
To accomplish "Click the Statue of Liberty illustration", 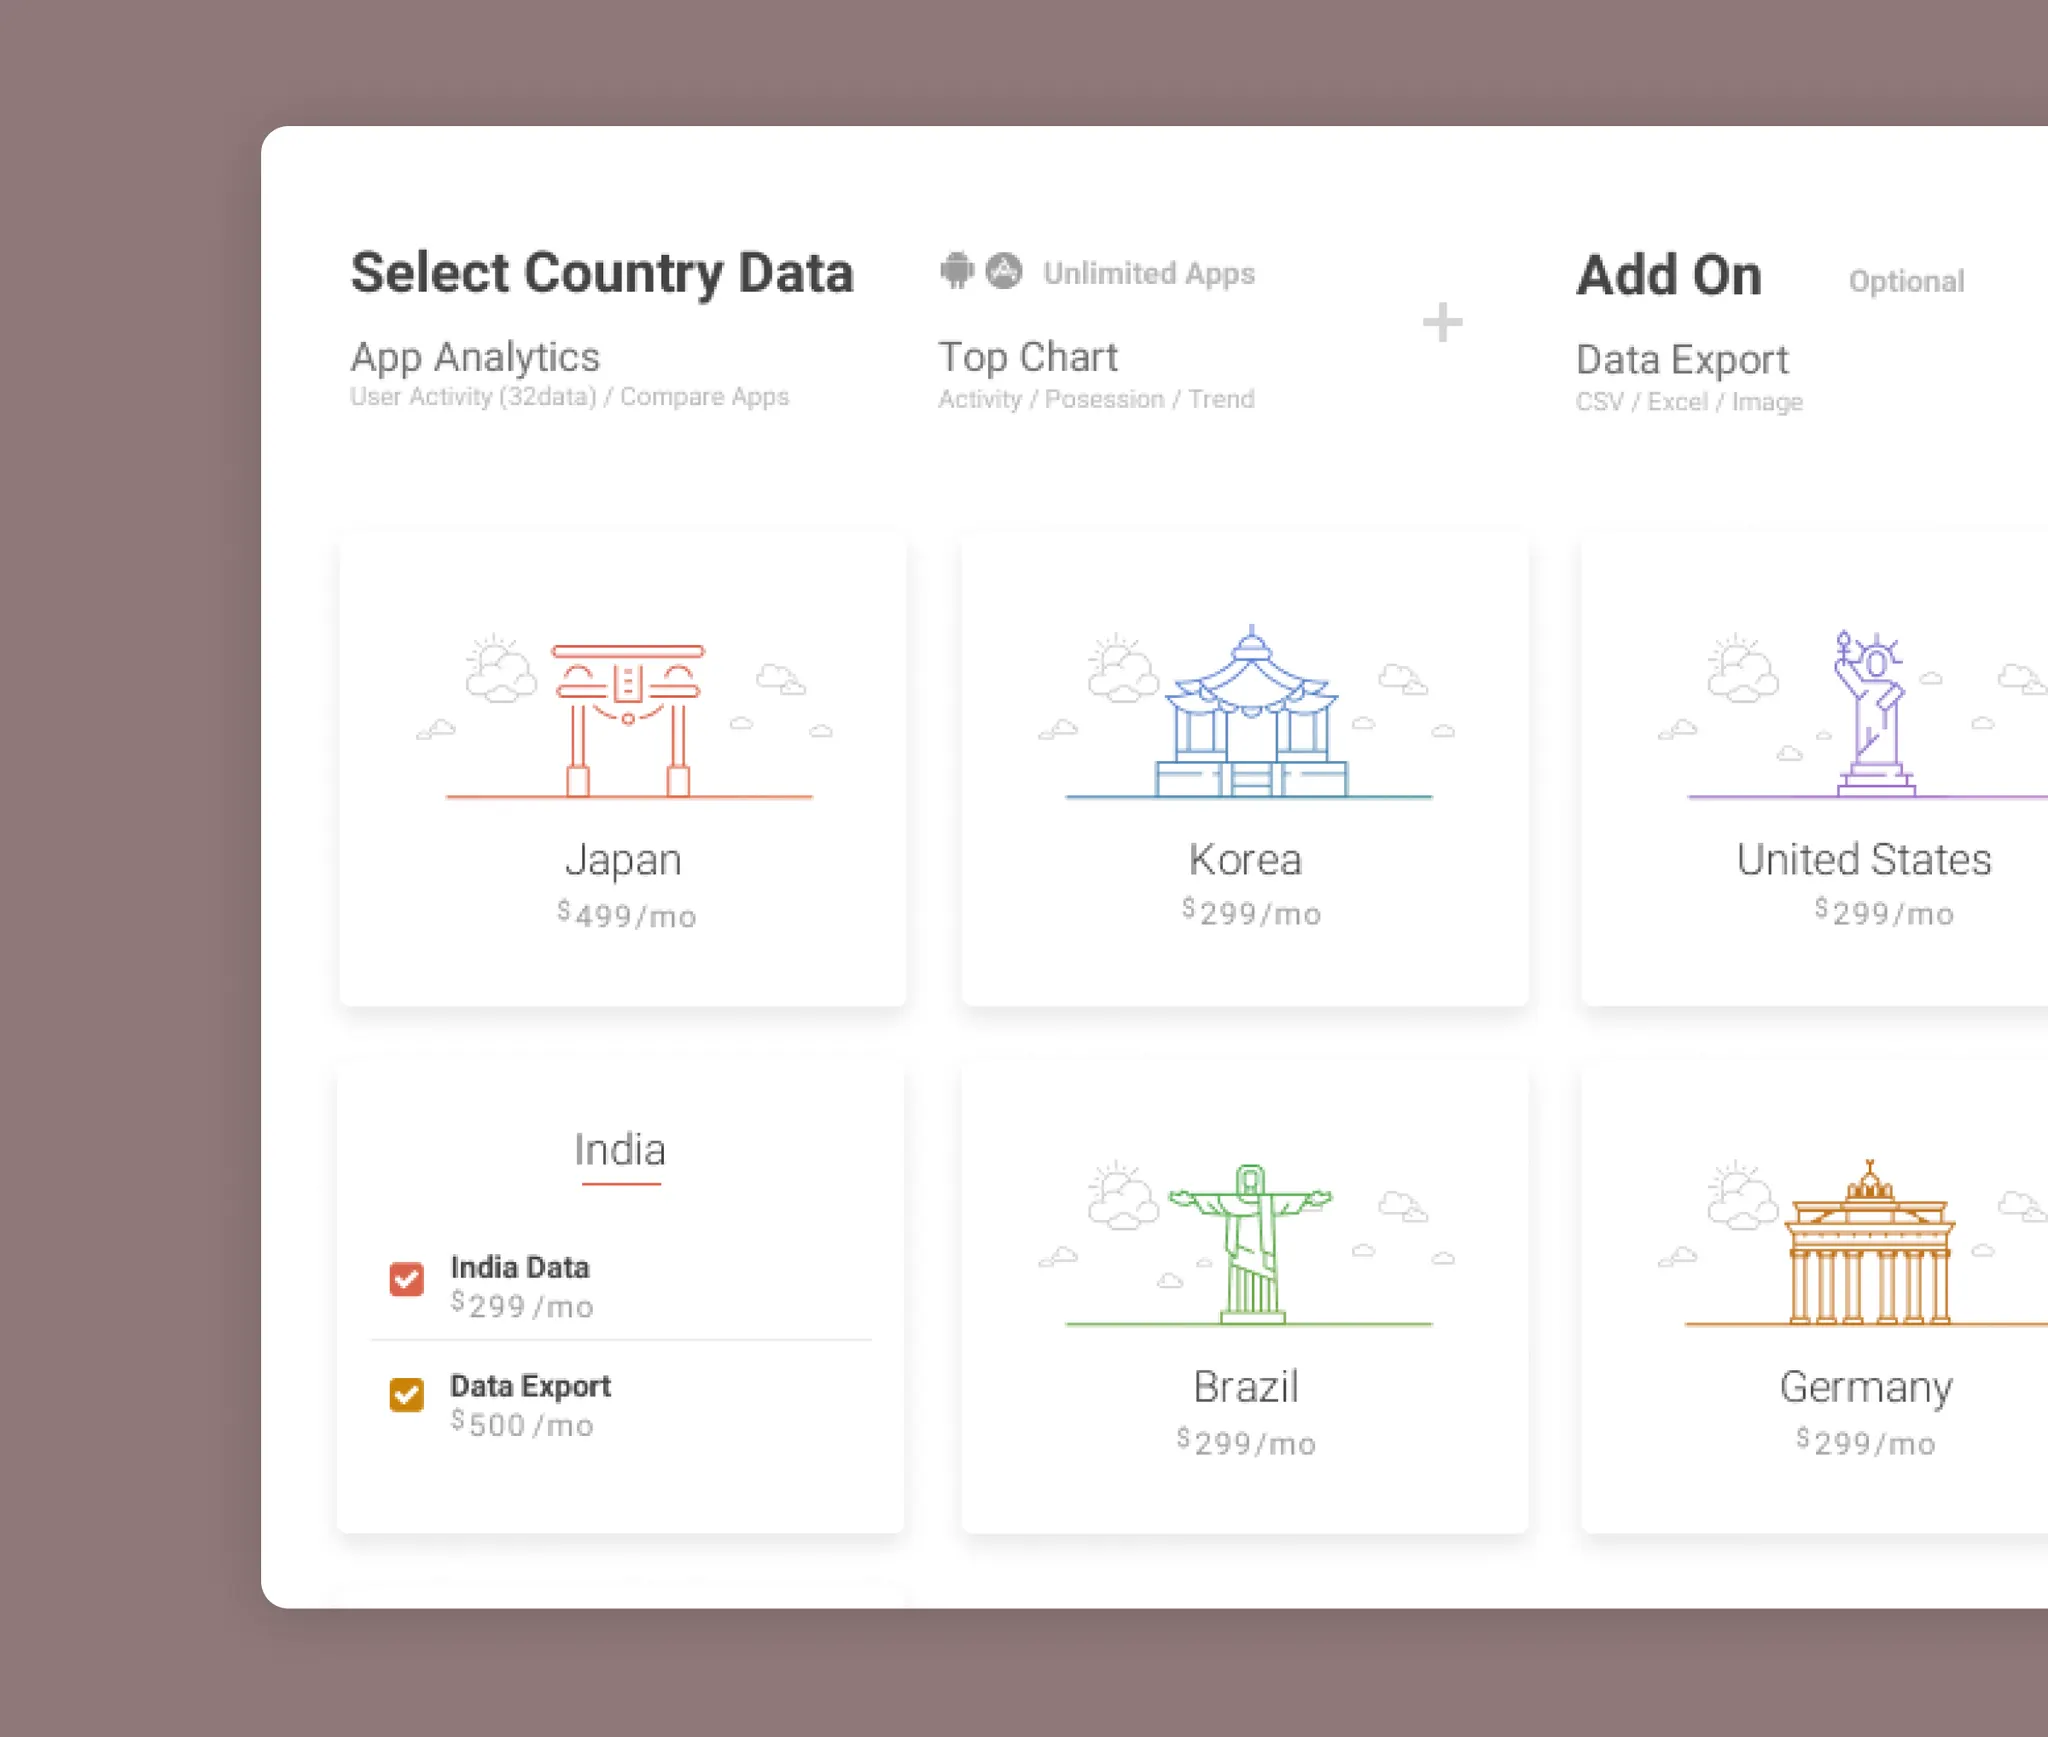I will (1870, 714).
